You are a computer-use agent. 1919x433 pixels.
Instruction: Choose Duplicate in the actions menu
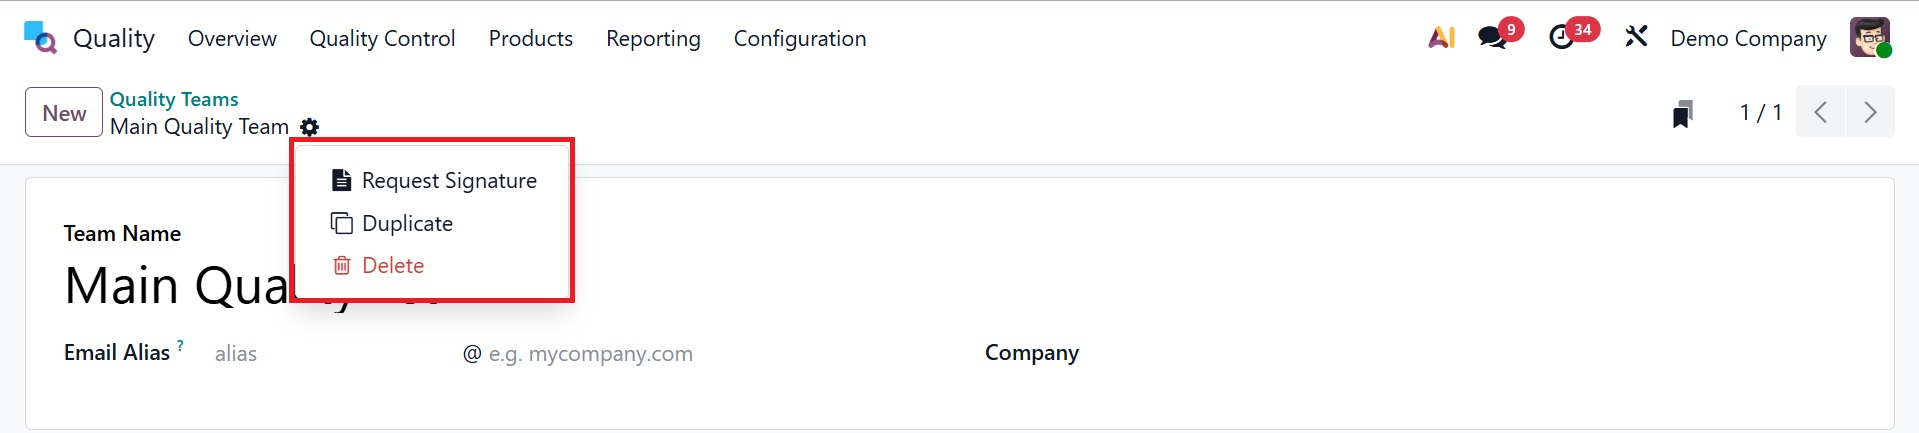[x=407, y=224]
